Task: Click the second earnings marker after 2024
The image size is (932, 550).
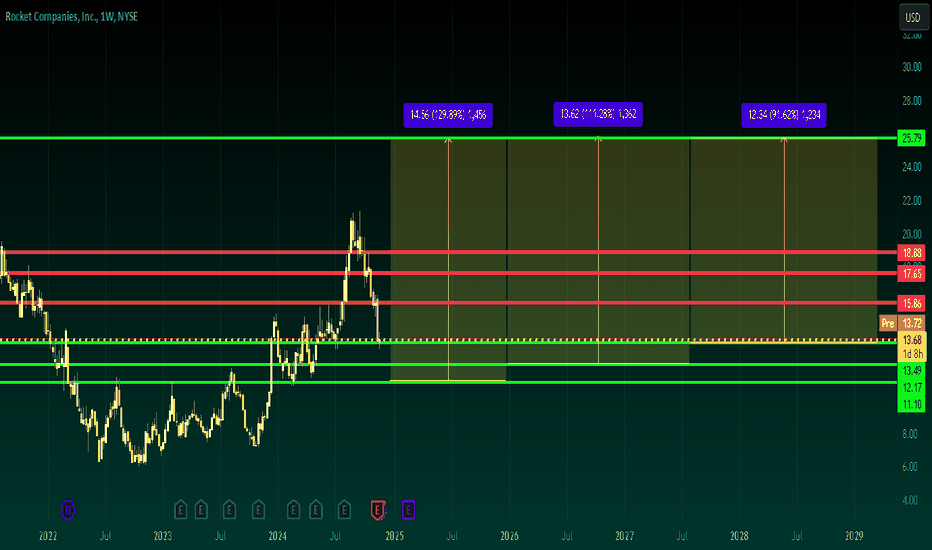Action: point(316,510)
